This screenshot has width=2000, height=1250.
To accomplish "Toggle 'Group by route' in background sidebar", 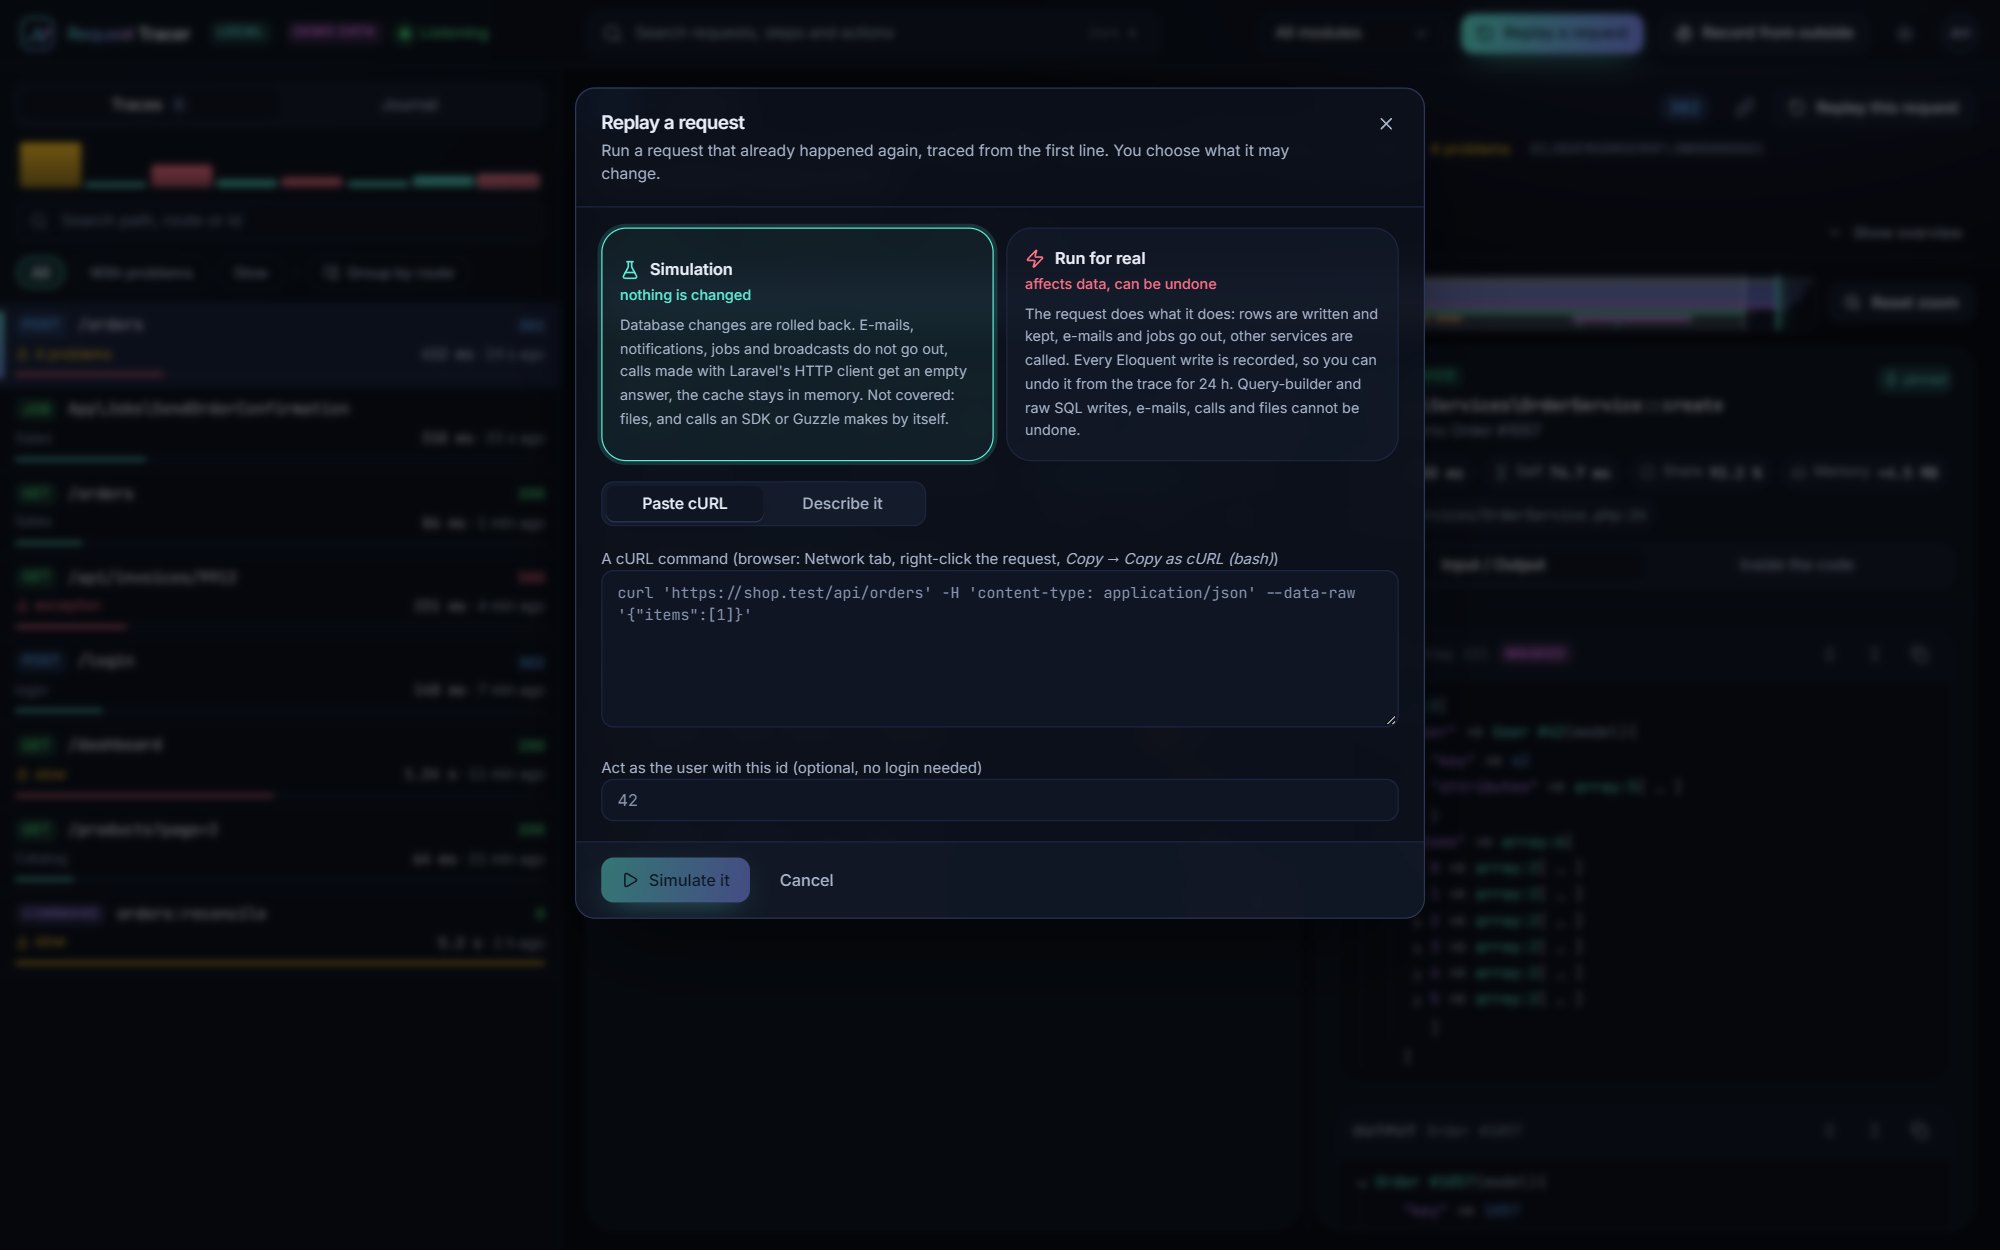I will 389,273.
